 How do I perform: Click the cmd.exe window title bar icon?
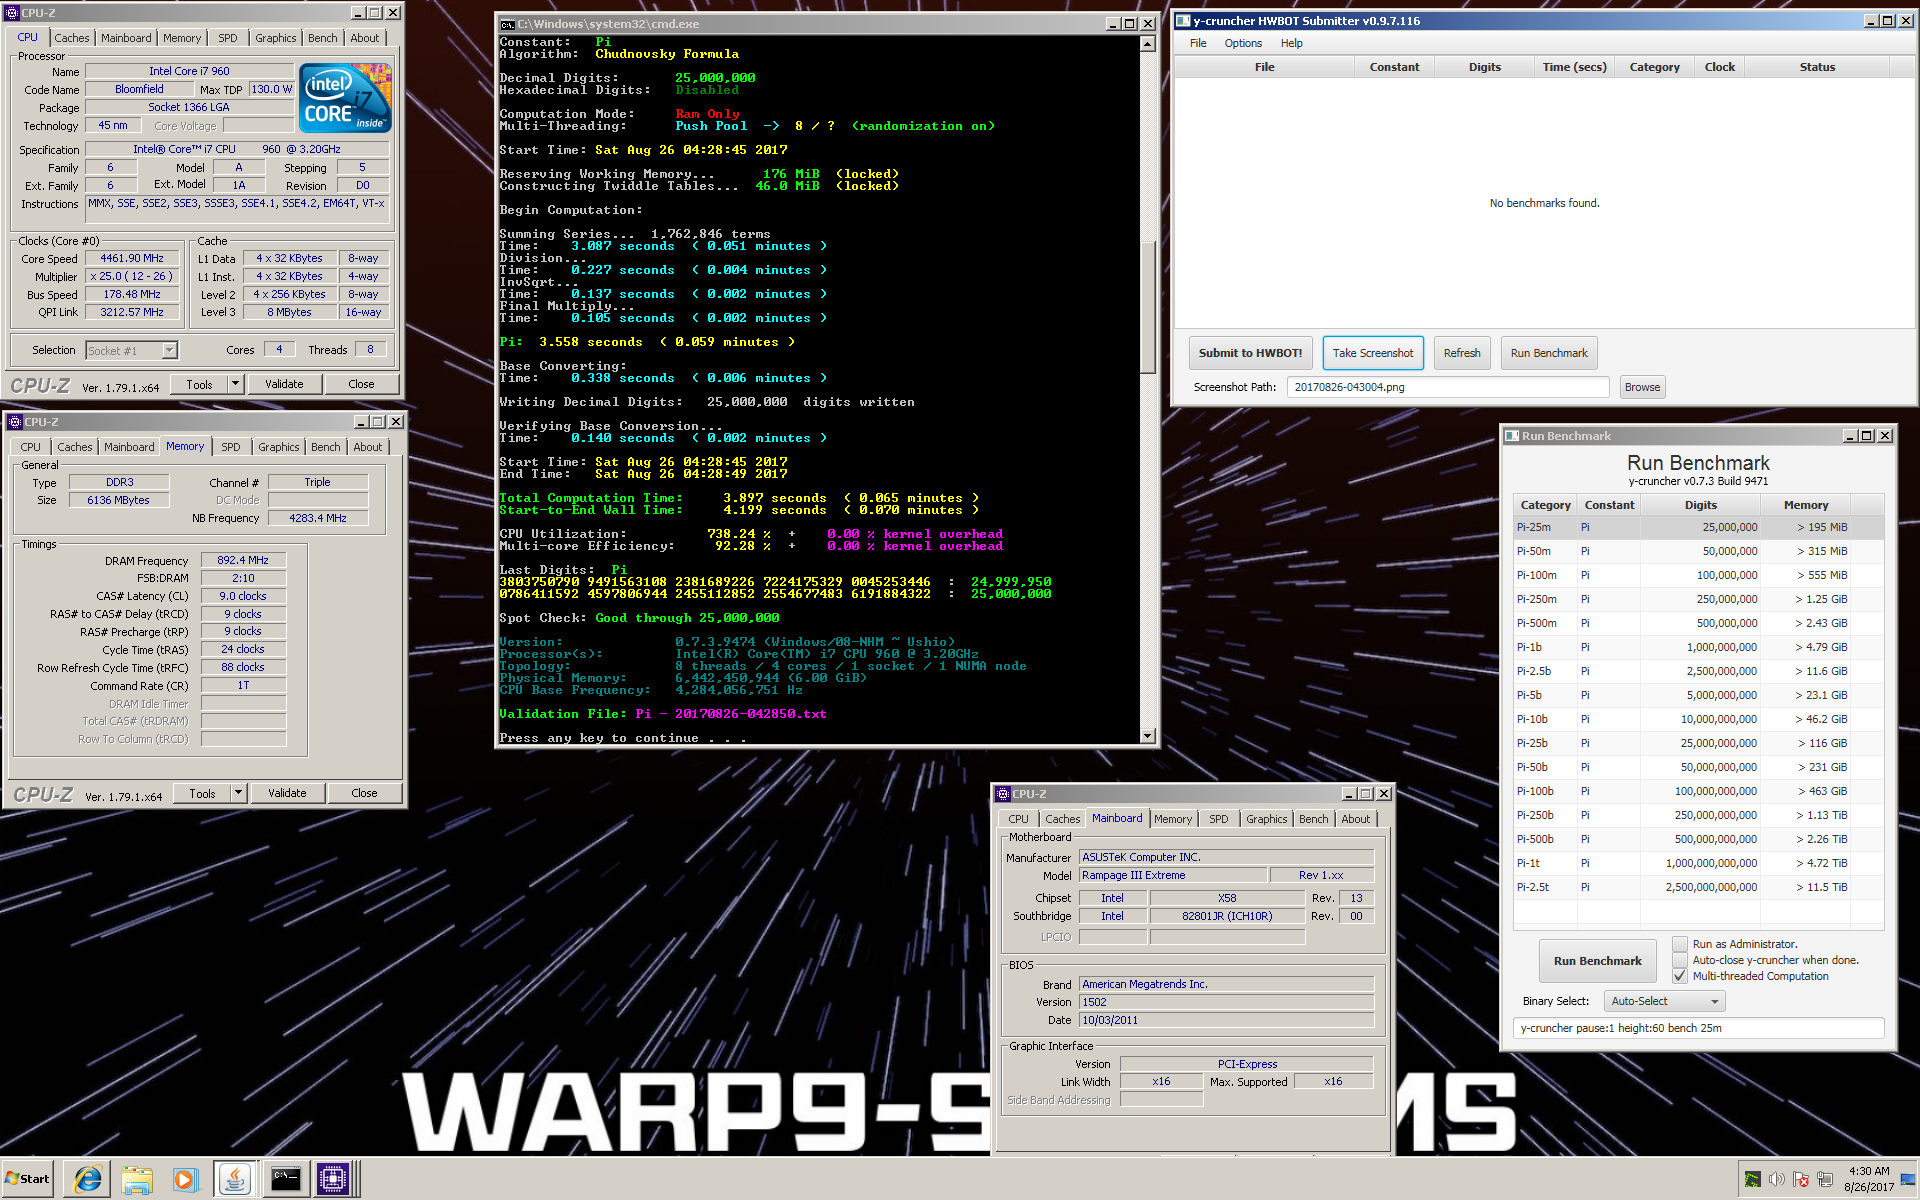point(507,23)
